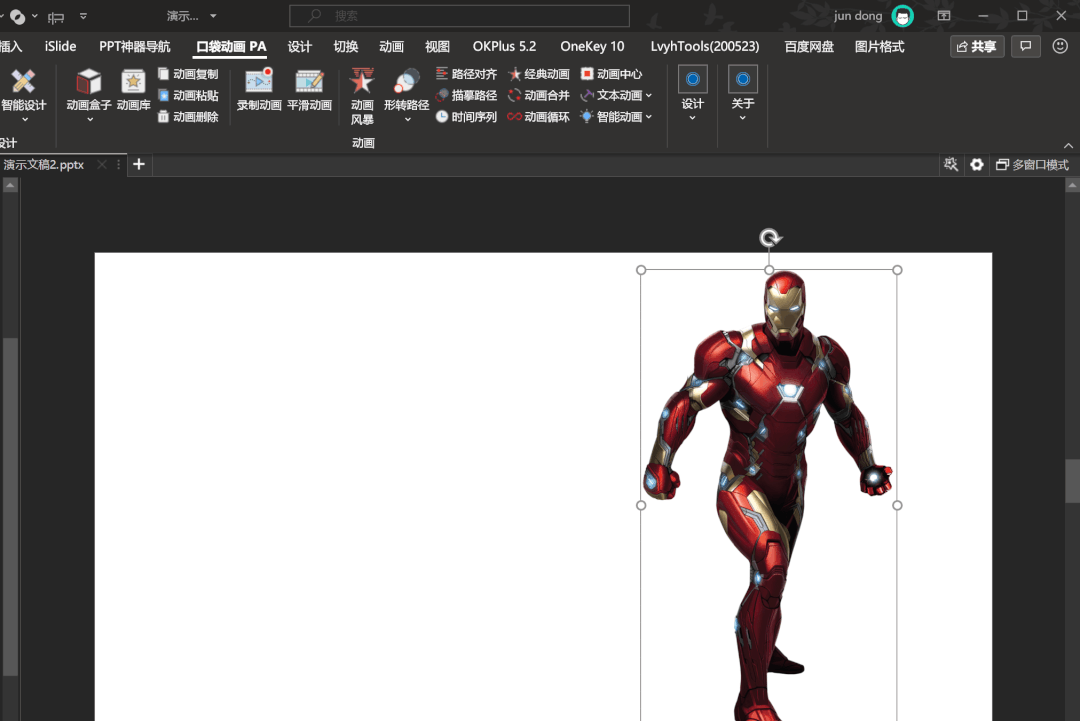
Task: Open the 形转路径 dropdown
Action: [x=407, y=119]
